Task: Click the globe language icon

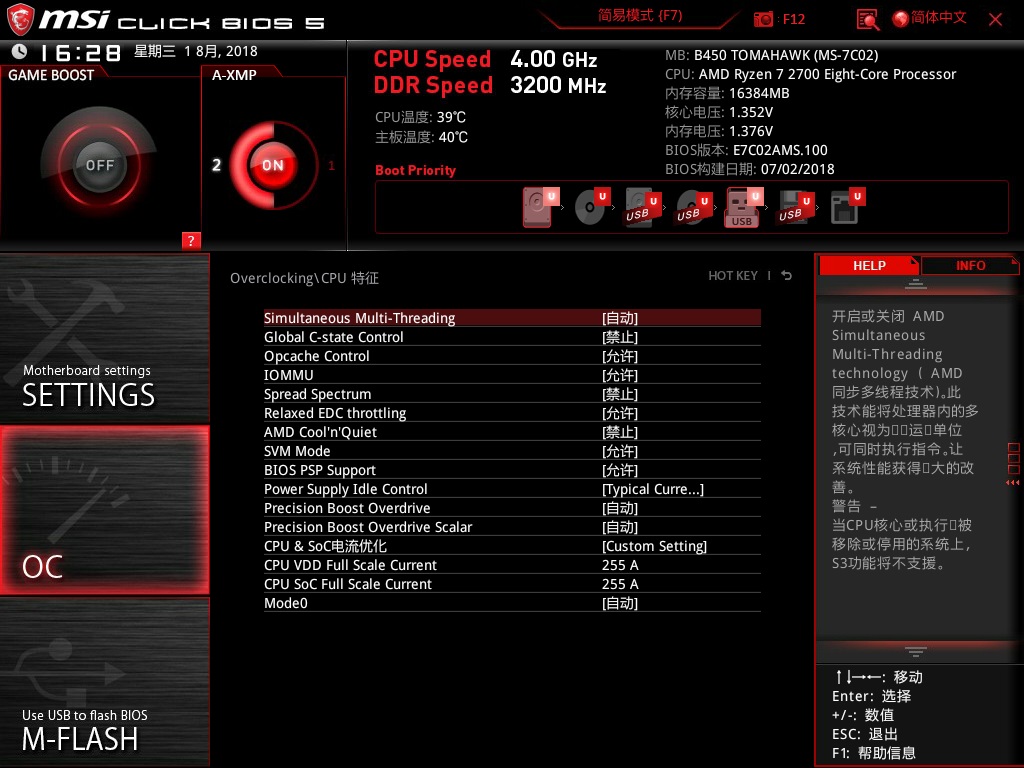Action: 901,19
